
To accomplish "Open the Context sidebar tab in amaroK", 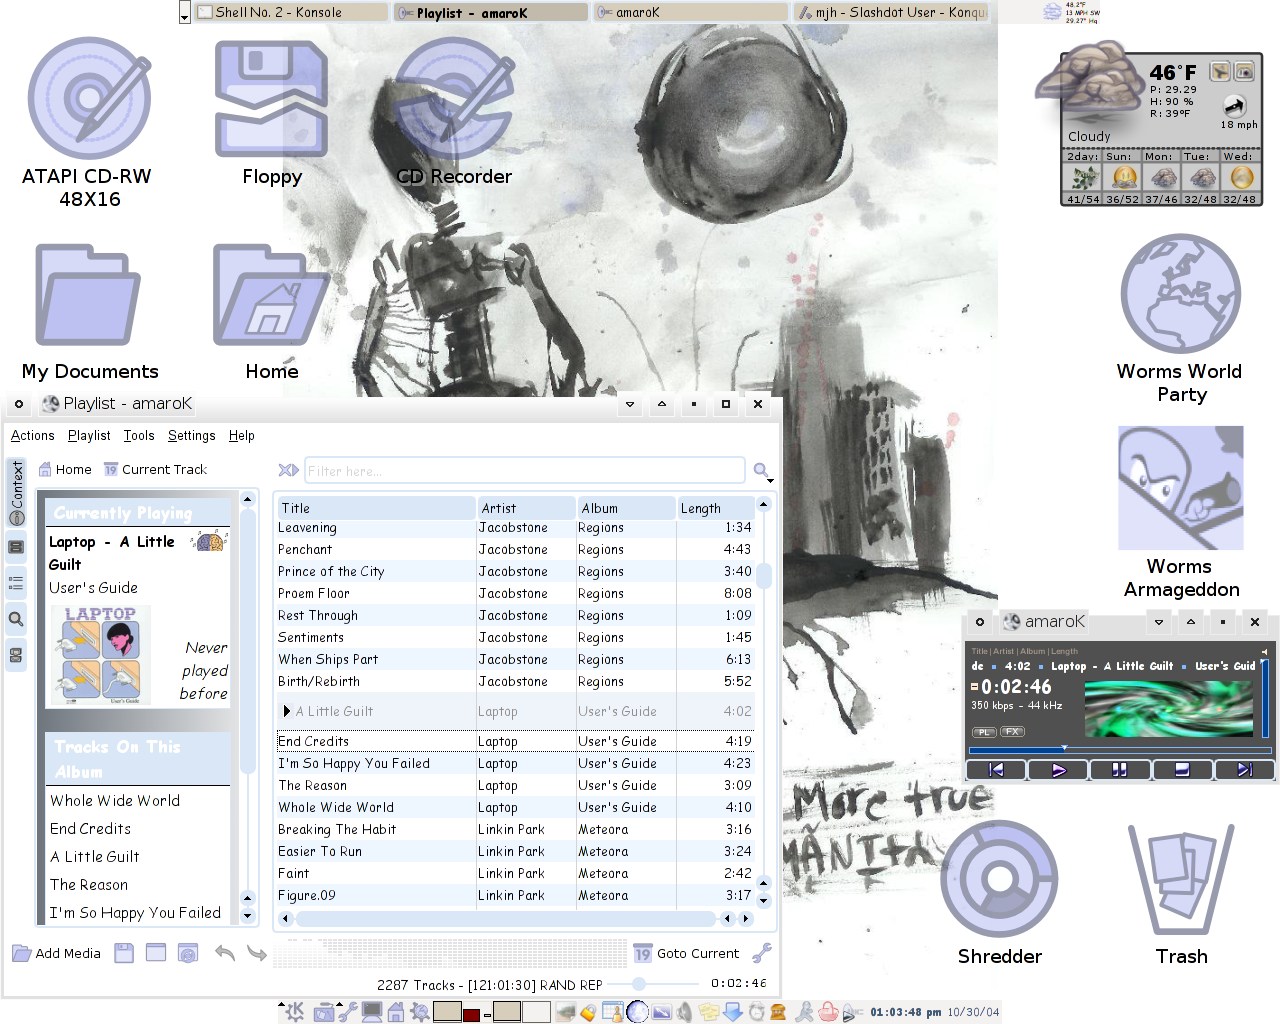I will (x=16, y=493).
